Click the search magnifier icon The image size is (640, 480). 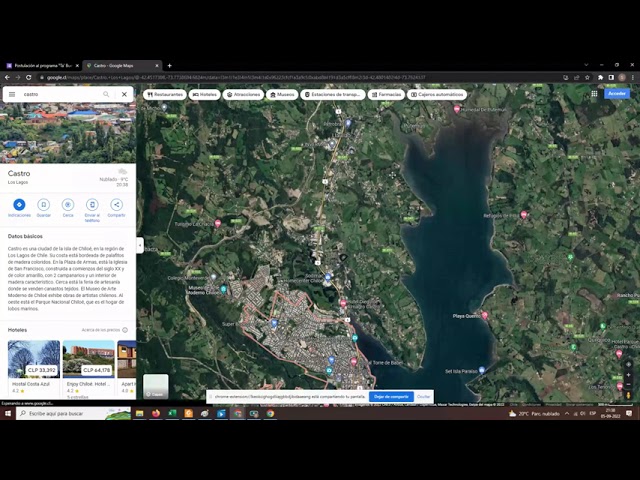pos(106,94)
